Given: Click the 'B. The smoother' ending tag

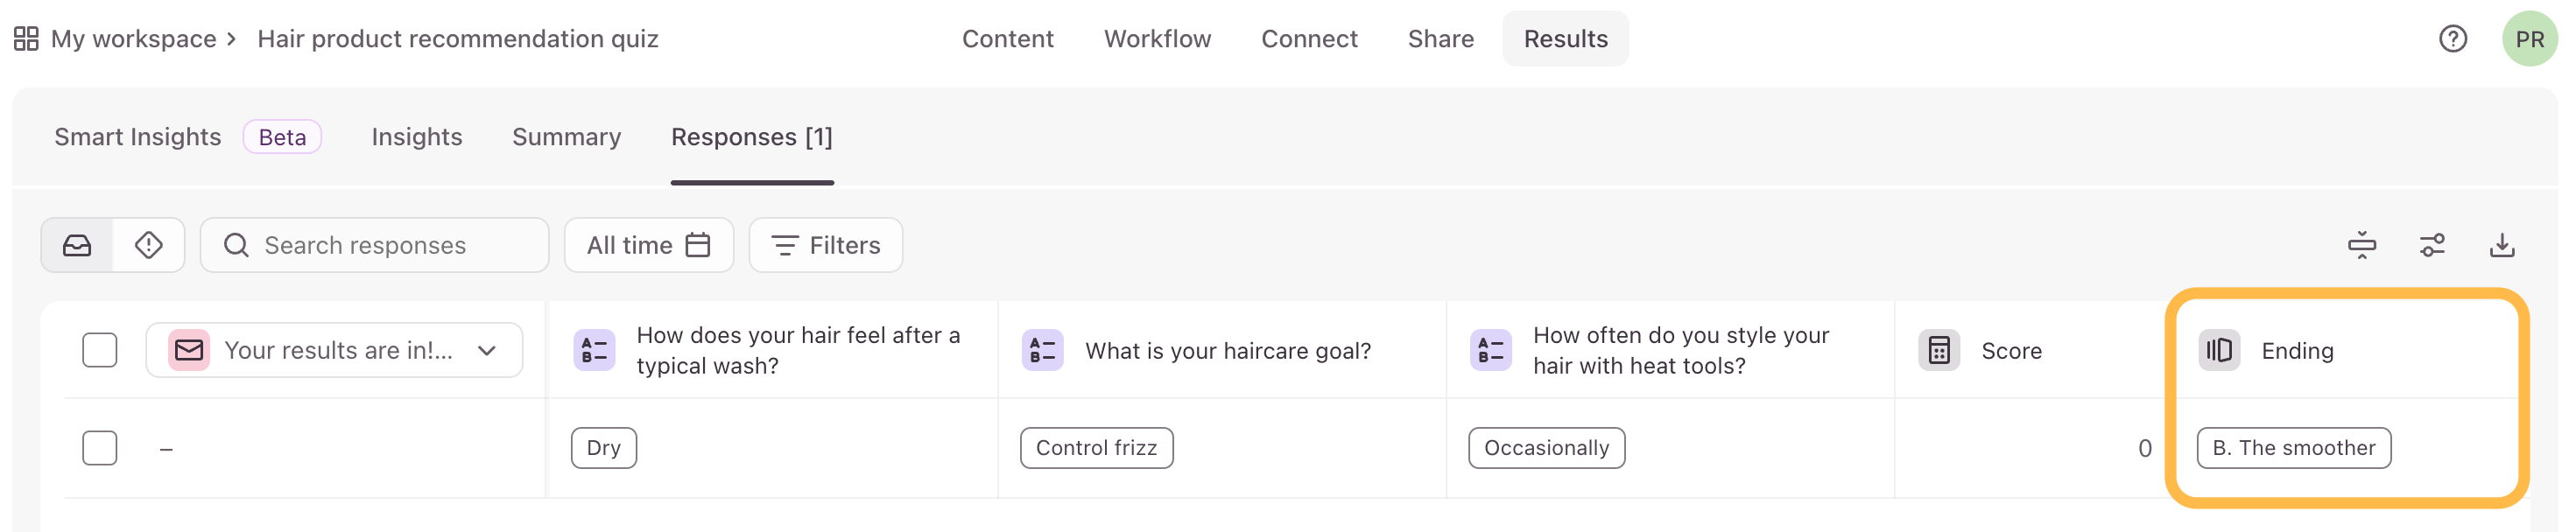Looking at the screenshot, I should click(2293, 448).
